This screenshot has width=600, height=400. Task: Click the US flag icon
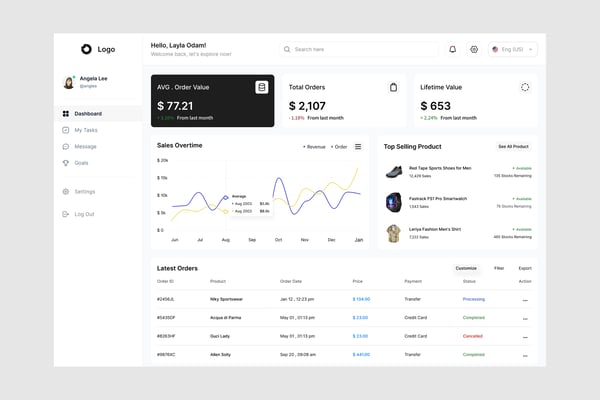tap(495, 49)
